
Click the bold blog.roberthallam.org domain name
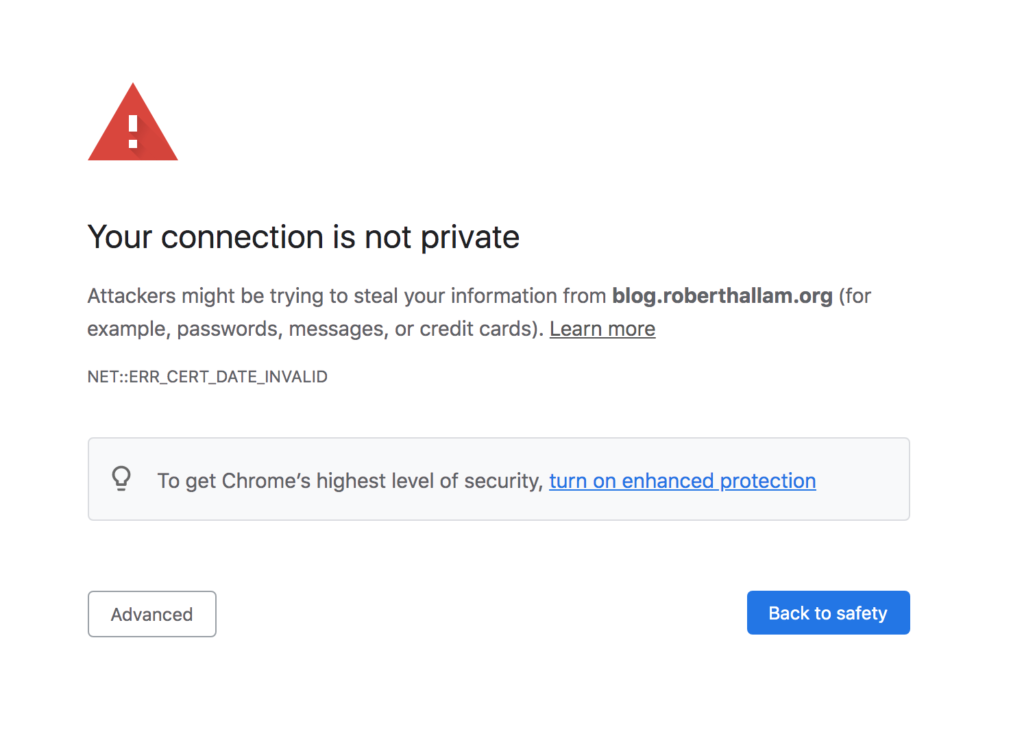tap(722, 296)
